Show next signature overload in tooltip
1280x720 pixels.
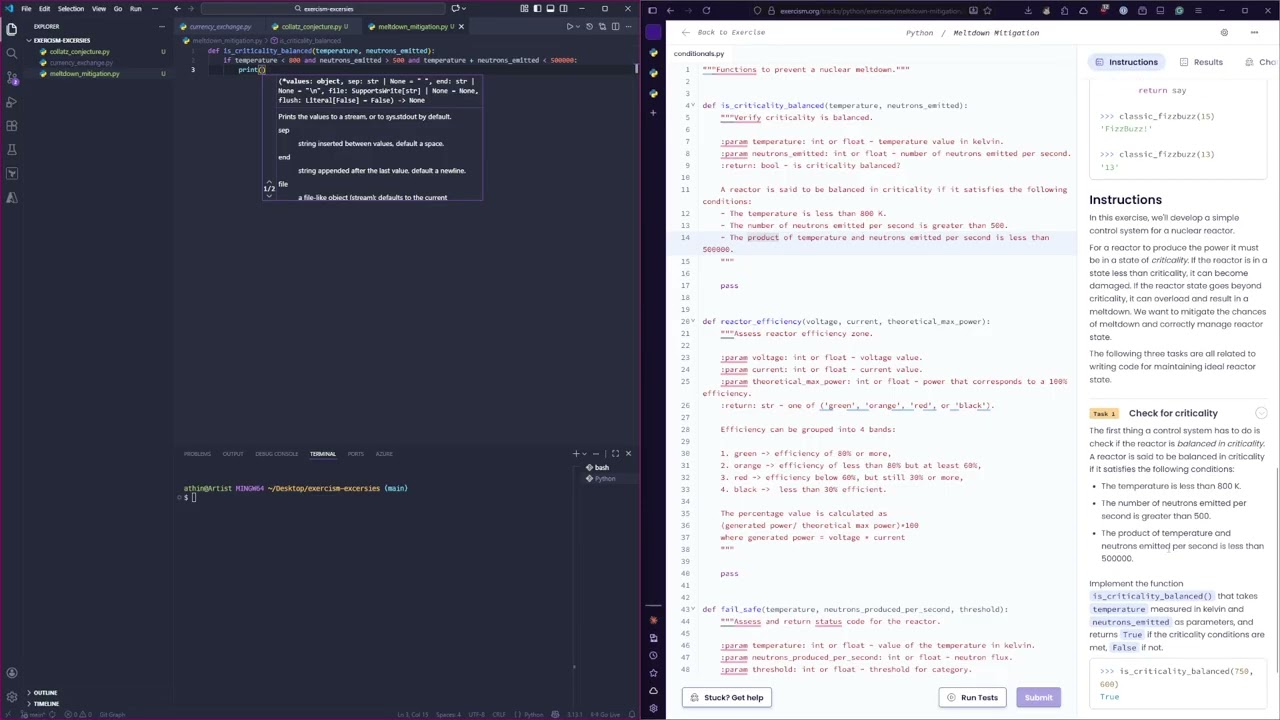[x=269, y=195]
